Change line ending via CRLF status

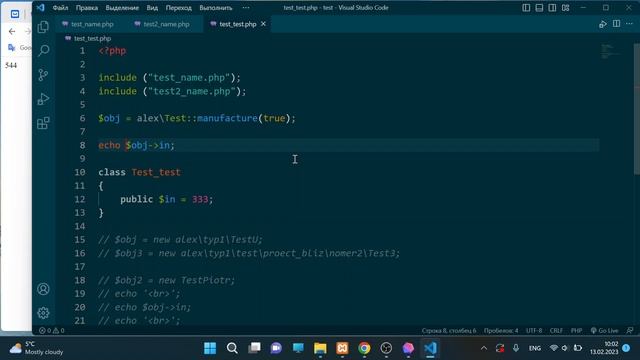pyautogui.click(x=556, y=331)
